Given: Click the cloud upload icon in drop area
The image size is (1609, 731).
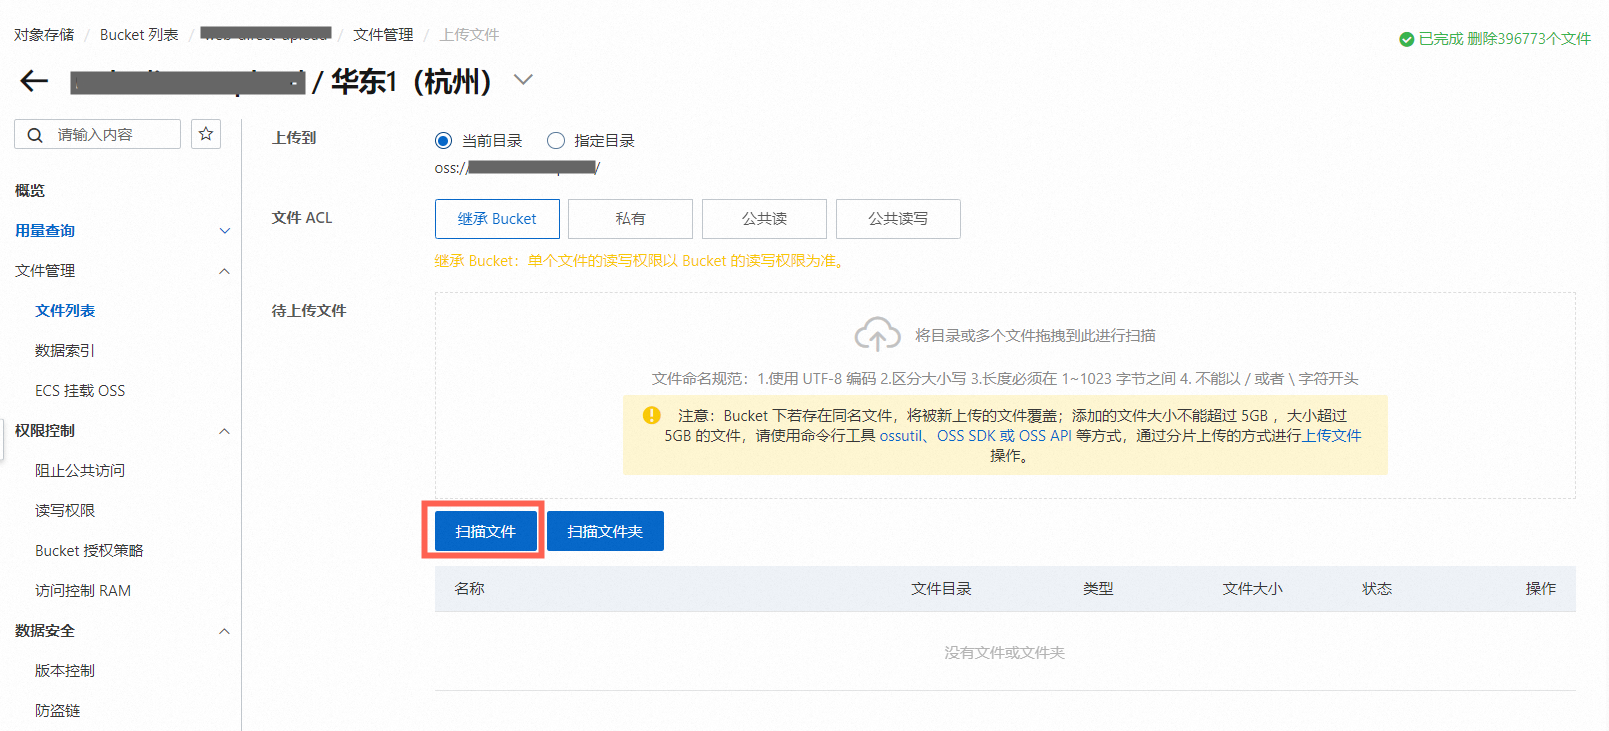Looking at the screenshot, I should click(x=877, y=334).
